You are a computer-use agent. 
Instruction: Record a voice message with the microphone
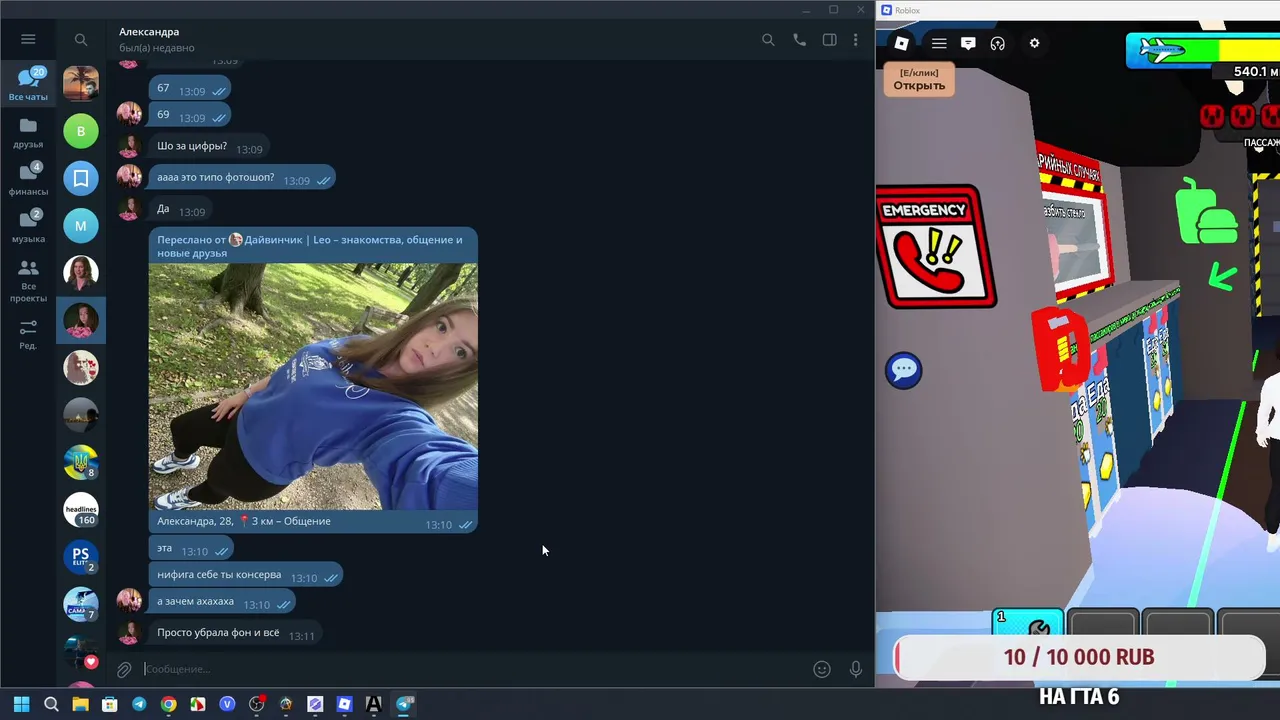(x=855, y=669)
